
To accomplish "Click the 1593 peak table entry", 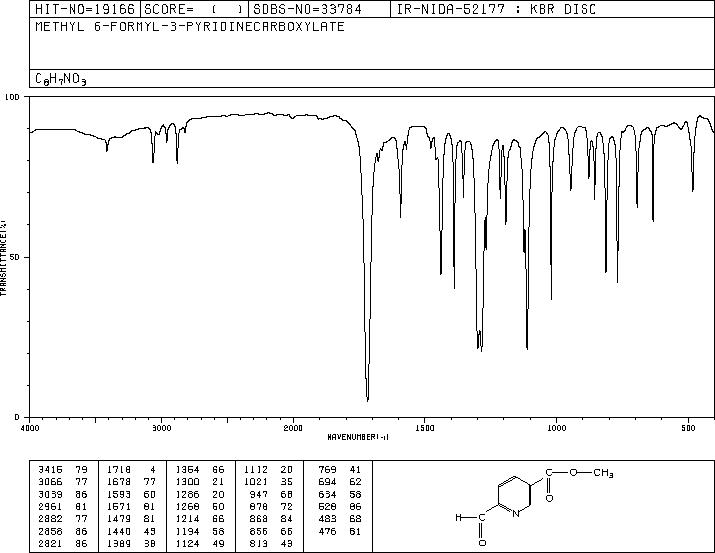I will (119, 494).
